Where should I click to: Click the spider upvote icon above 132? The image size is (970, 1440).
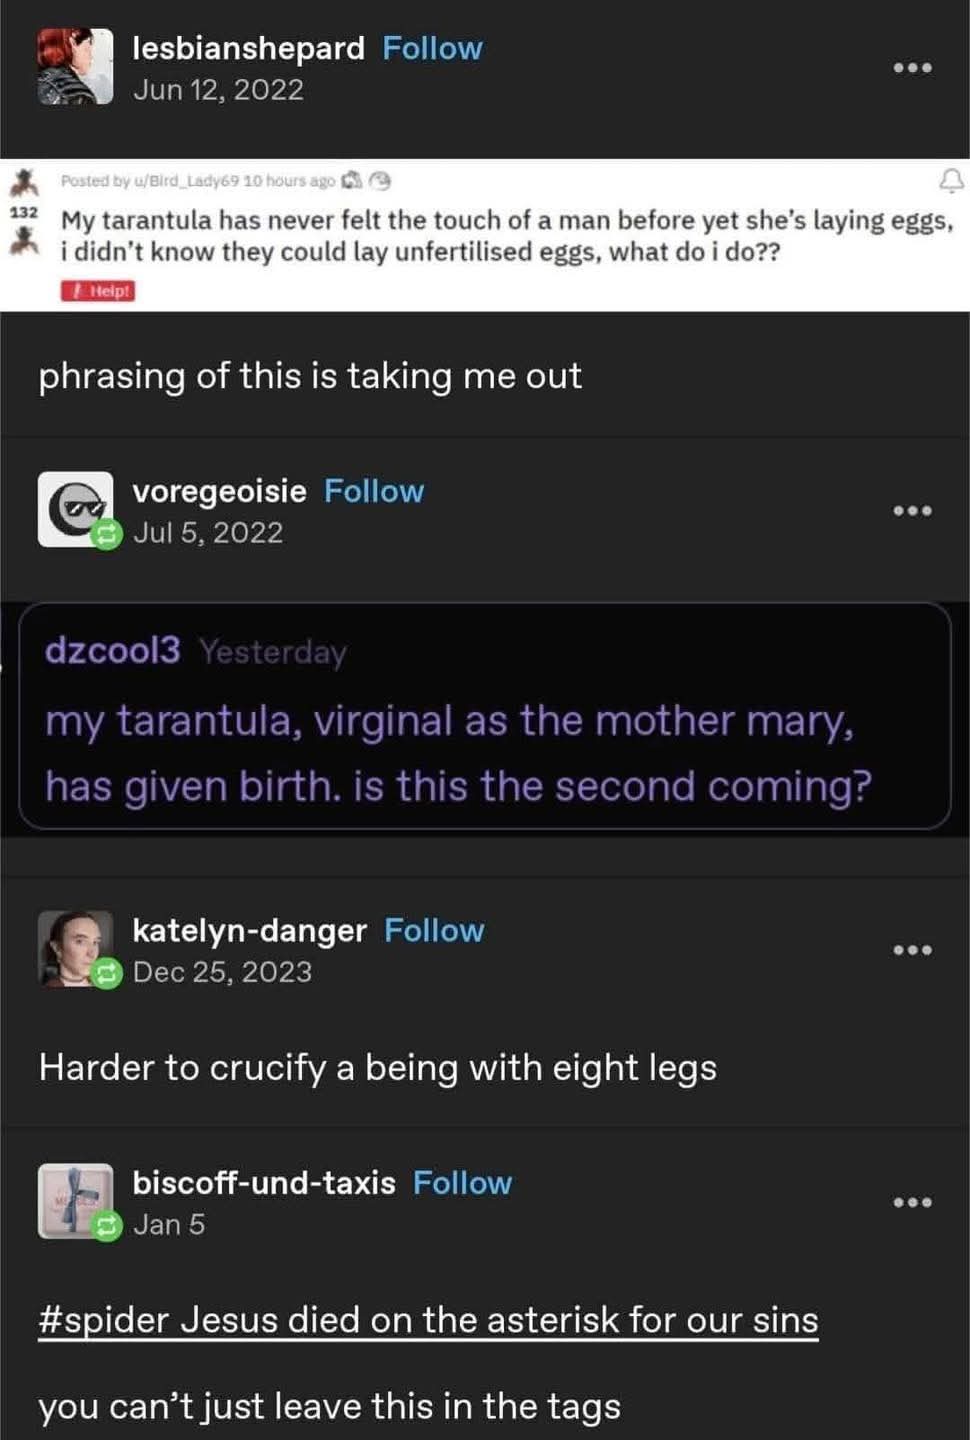[x=24, y=183]
